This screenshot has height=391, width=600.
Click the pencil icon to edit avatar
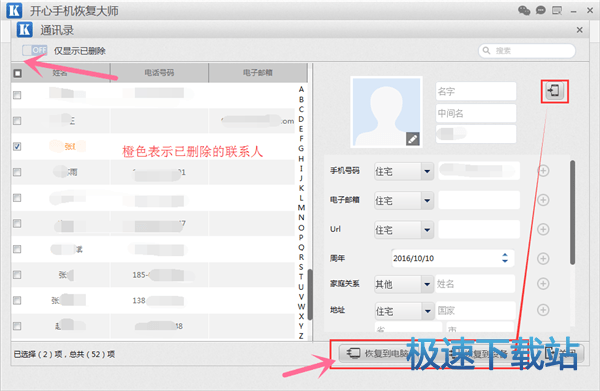click(412, 139)
